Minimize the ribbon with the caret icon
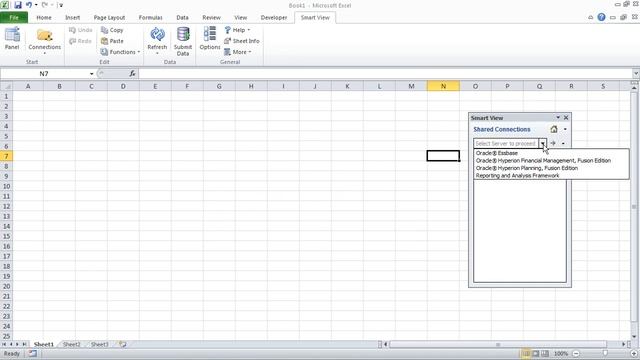The height and width of the screenshot is (360, 640). click(591, 18)
